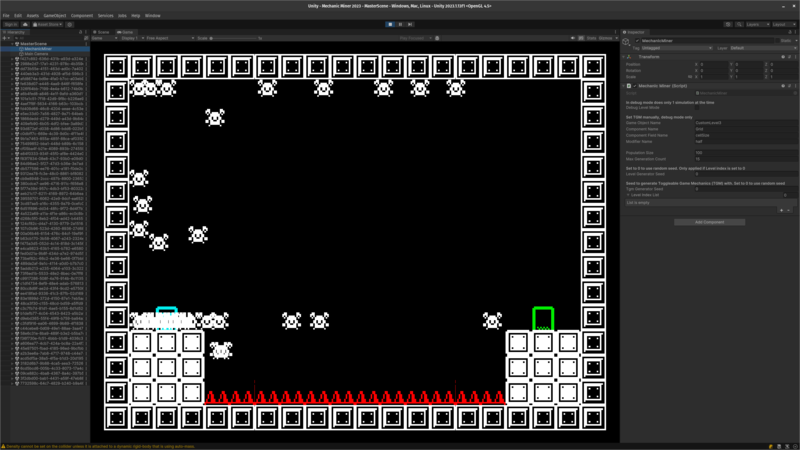This screenshot has width=800, height=450.
Task: Add item to Level Index List
Action: pyautogui.click(x=779, y=210)
